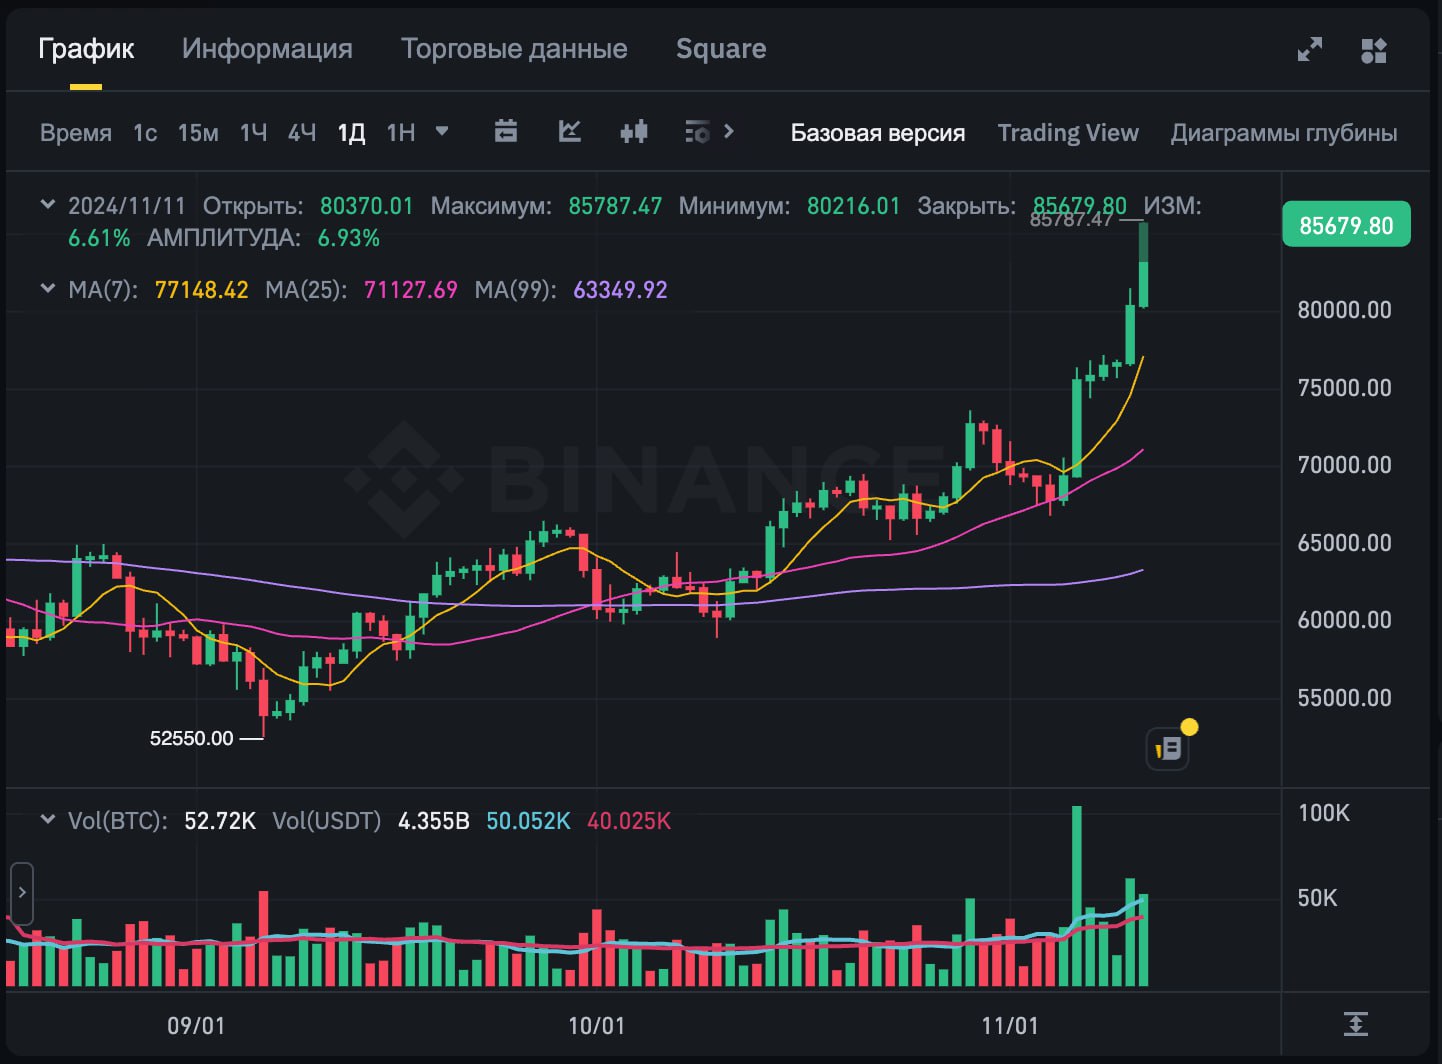Switch to the Информация tab
Screen dimensions: 1442x1064
(x=267, y=49)
